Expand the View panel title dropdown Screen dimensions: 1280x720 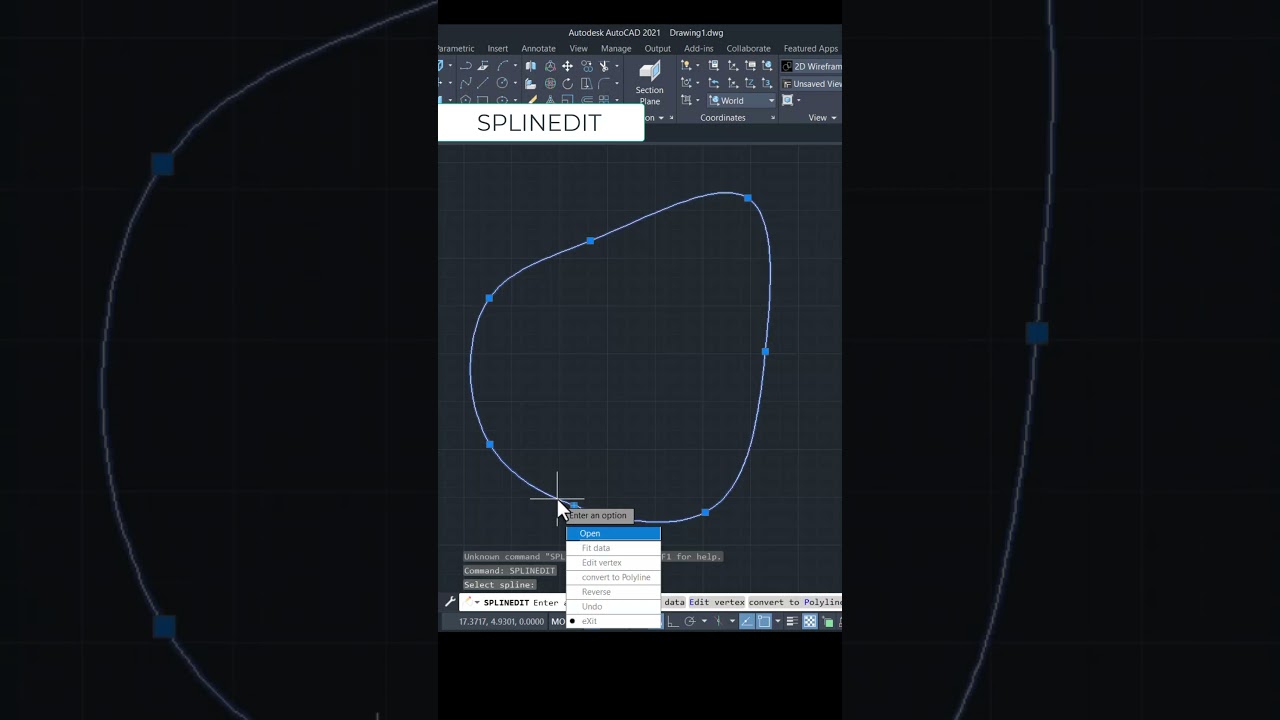[x=822, y=118]
